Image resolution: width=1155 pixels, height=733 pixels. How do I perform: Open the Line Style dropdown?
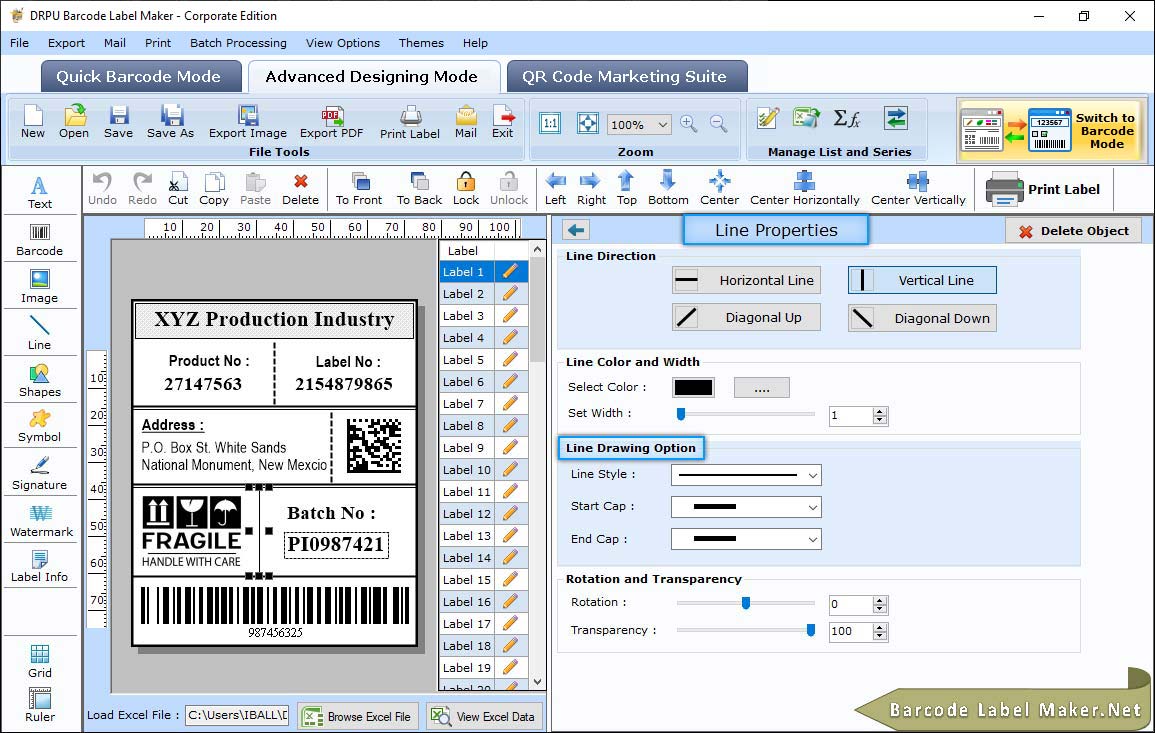point(746,475)
